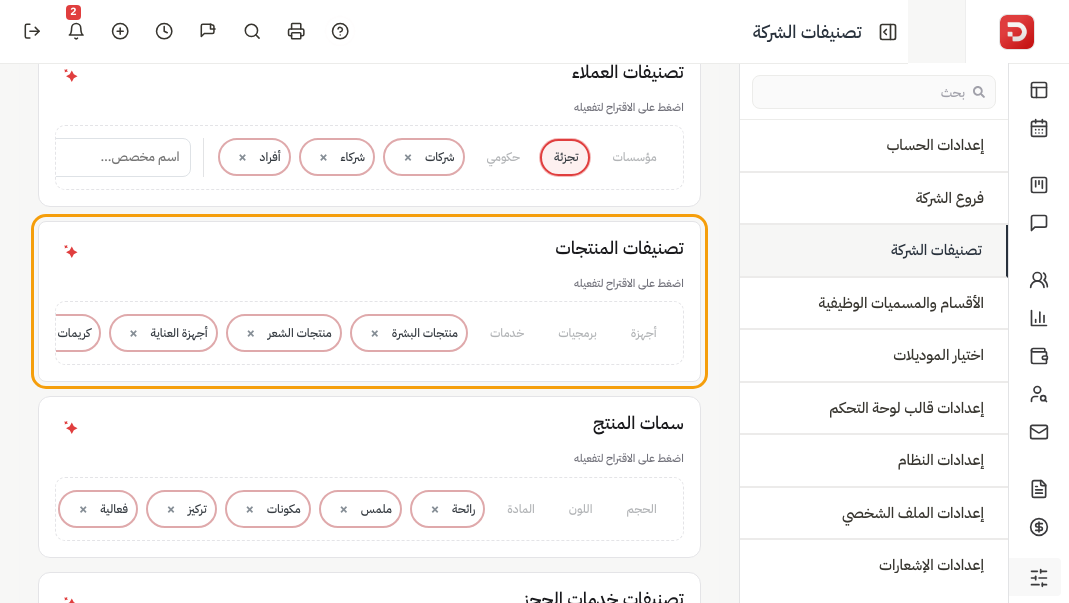The image size is (1069, 603).
Task: Activate the برمجيات product suggestion
Action: click(577, 333)
